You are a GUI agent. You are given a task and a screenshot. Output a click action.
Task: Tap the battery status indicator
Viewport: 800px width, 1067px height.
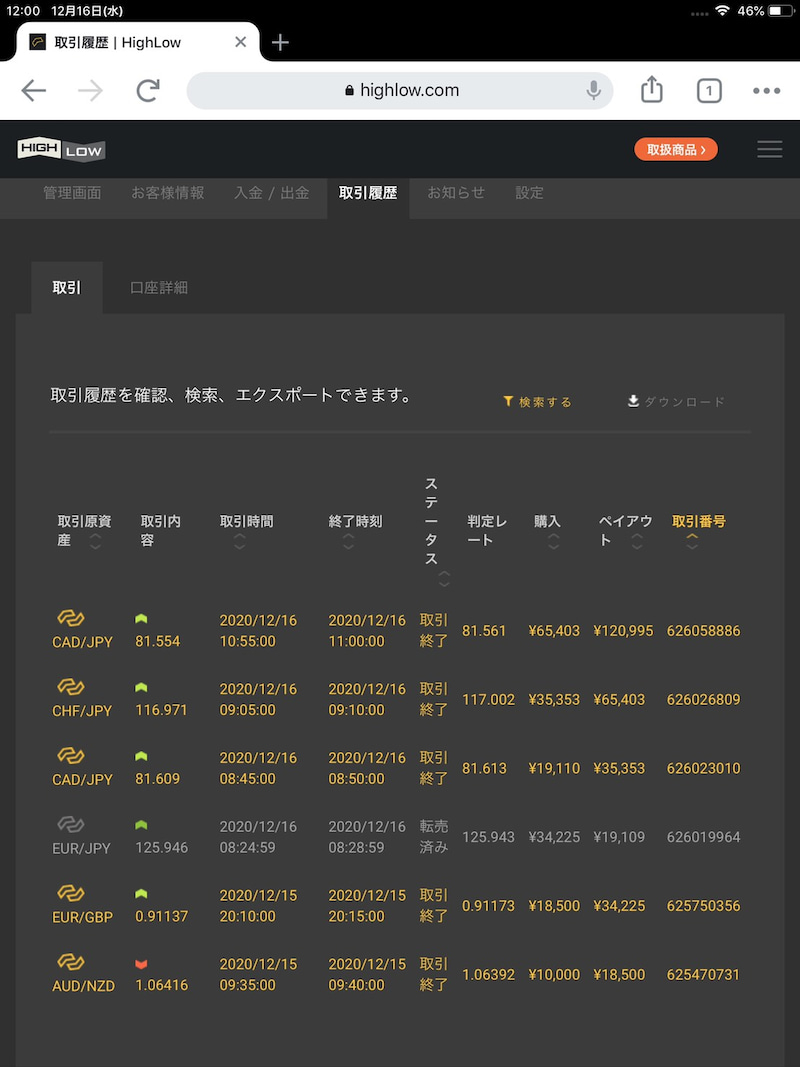click(782, 11)
